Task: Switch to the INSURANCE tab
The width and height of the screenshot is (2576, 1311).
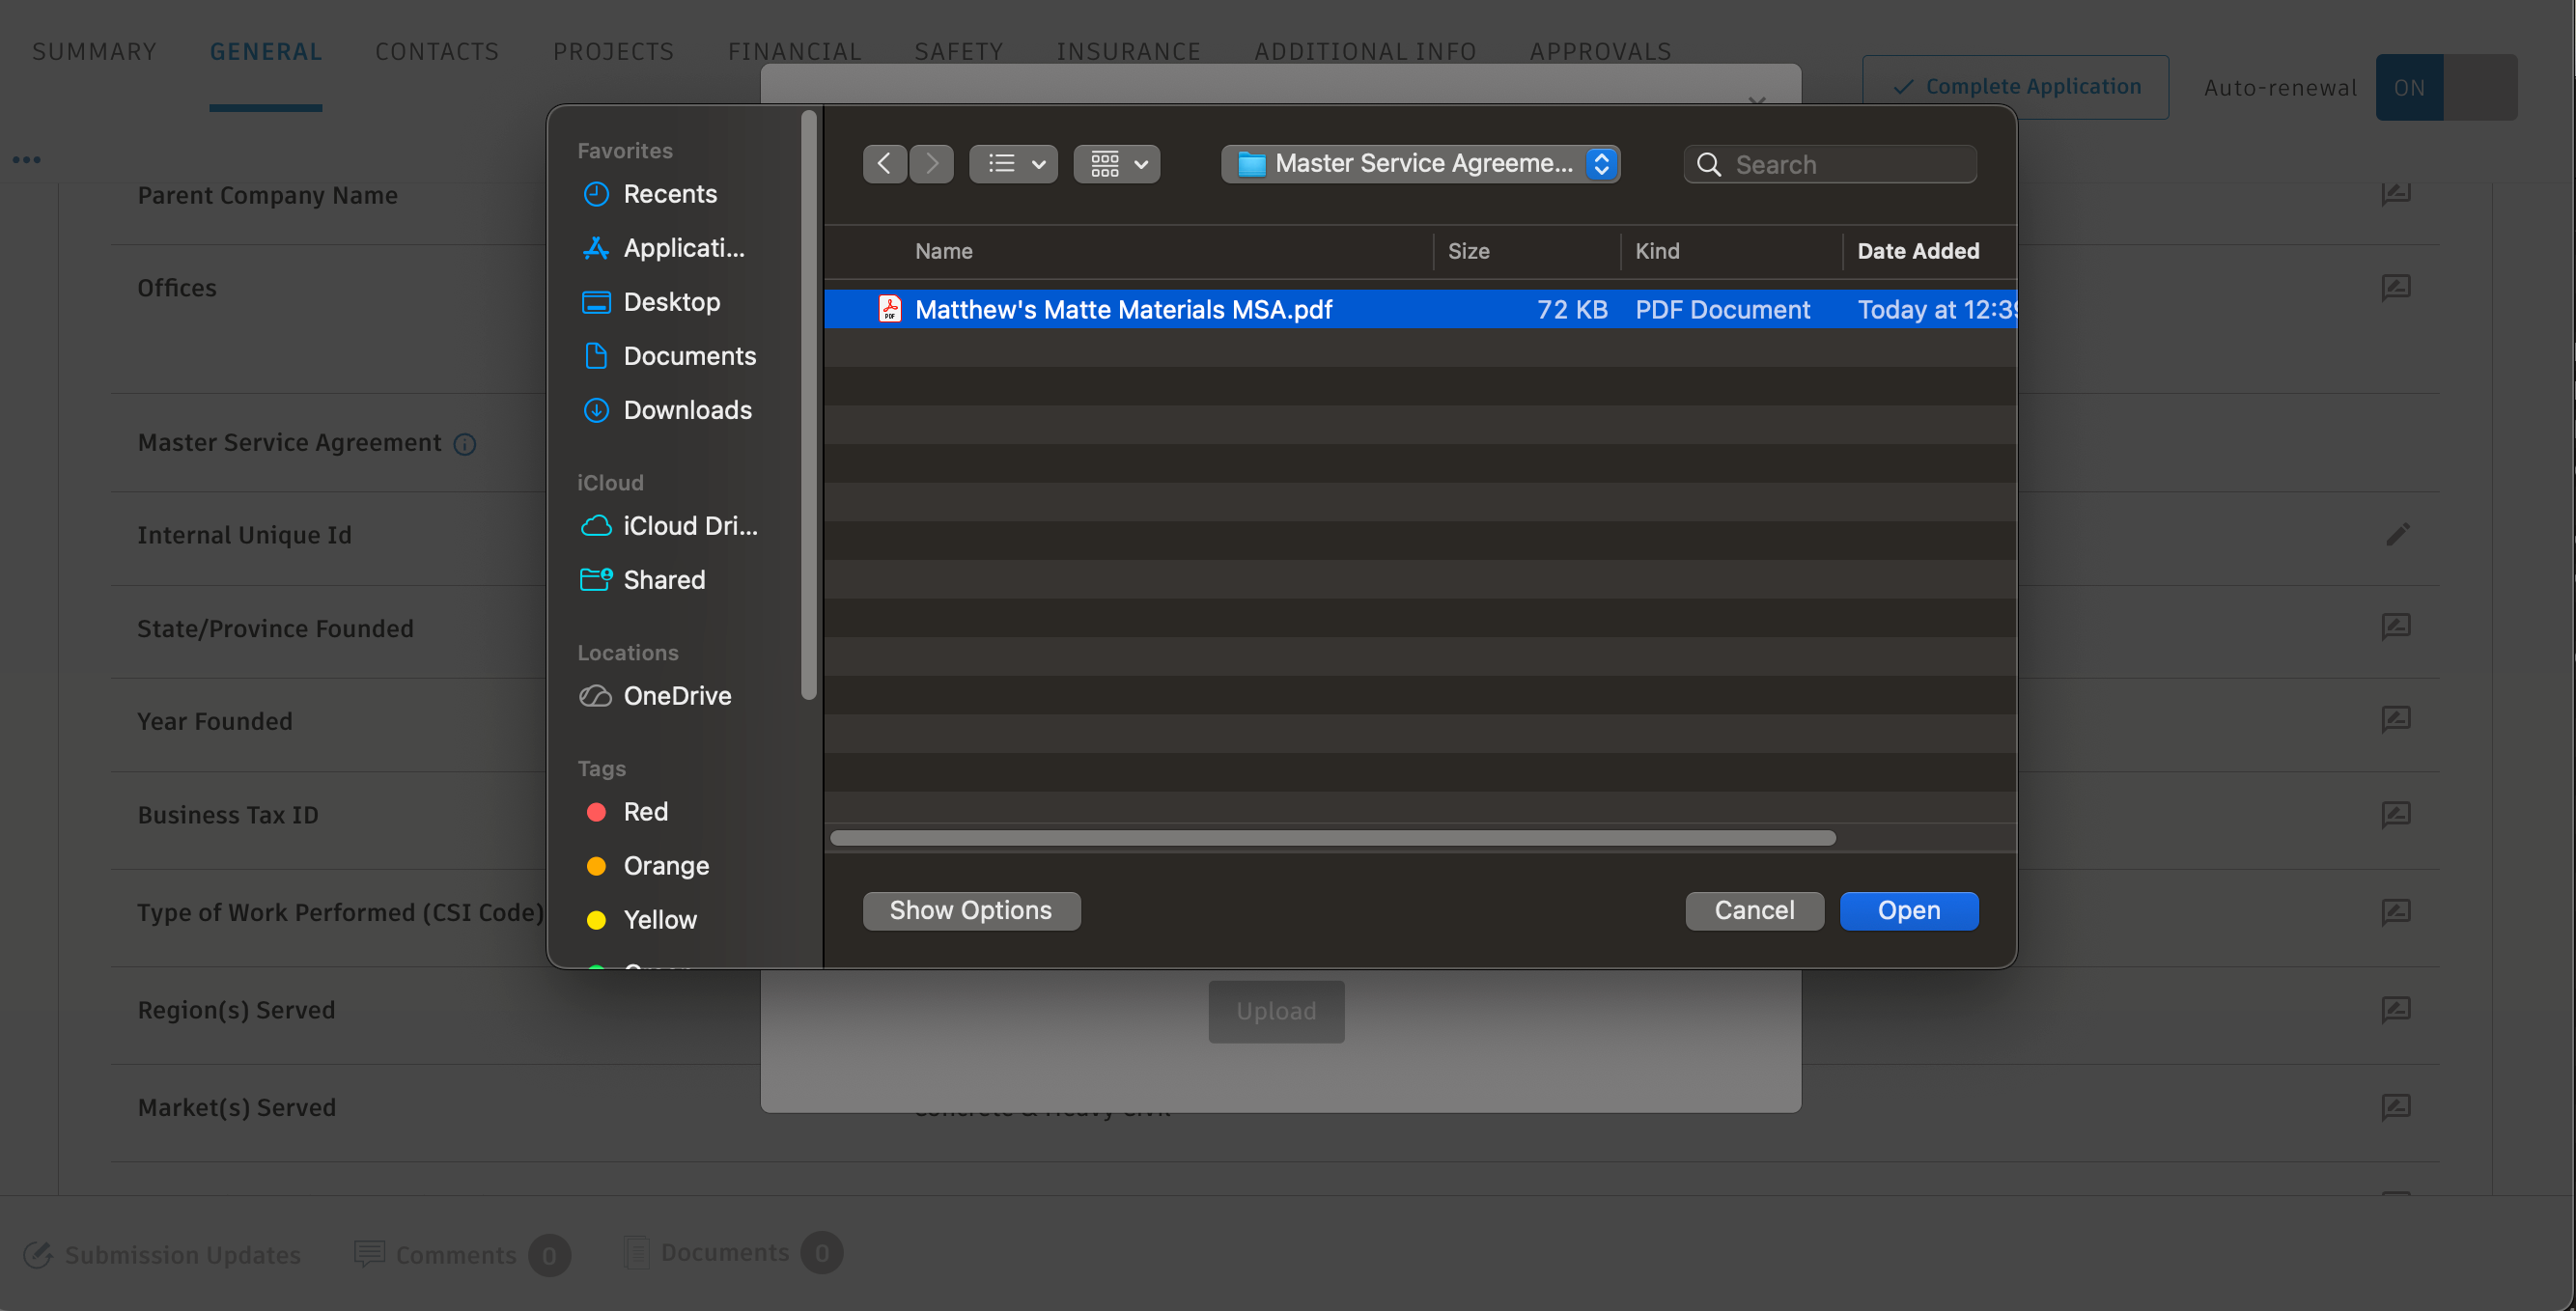Action: 1128,51
